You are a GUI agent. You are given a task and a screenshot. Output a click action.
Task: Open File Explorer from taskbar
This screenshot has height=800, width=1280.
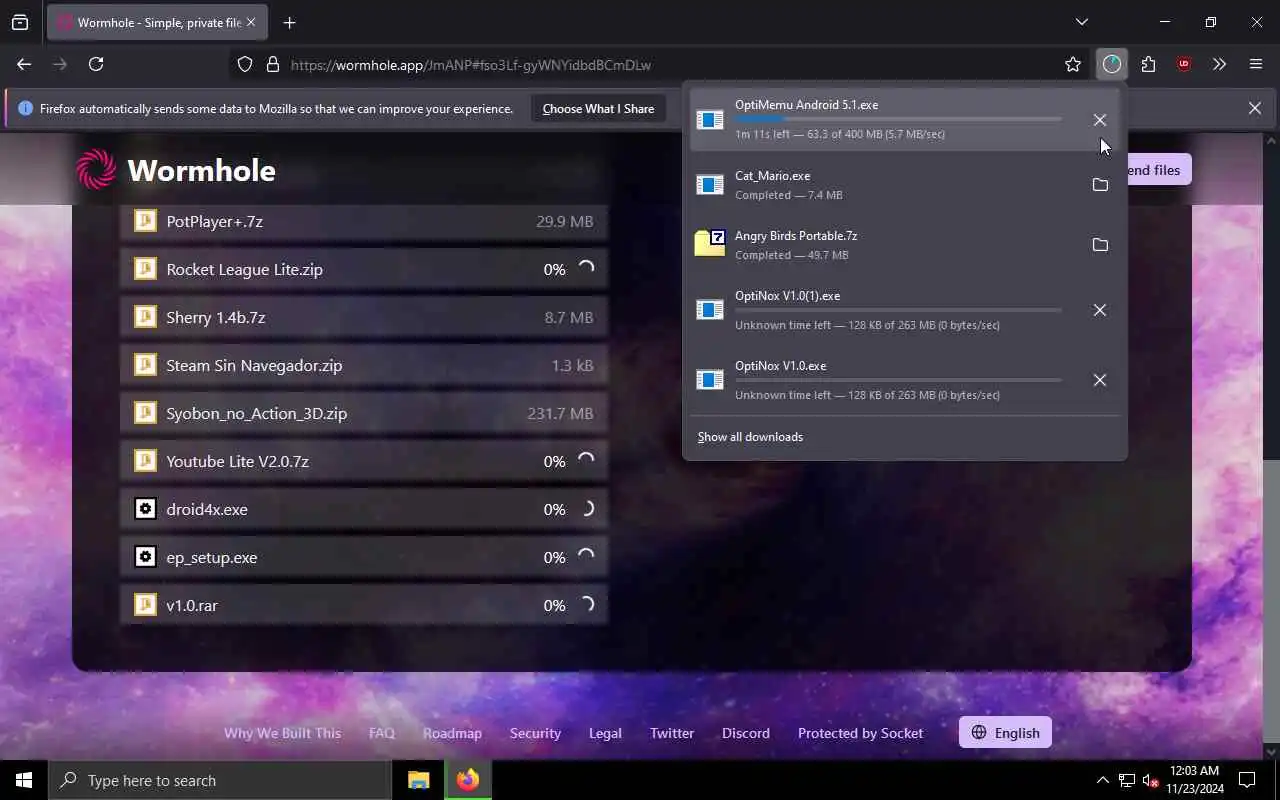coord(418,780)
